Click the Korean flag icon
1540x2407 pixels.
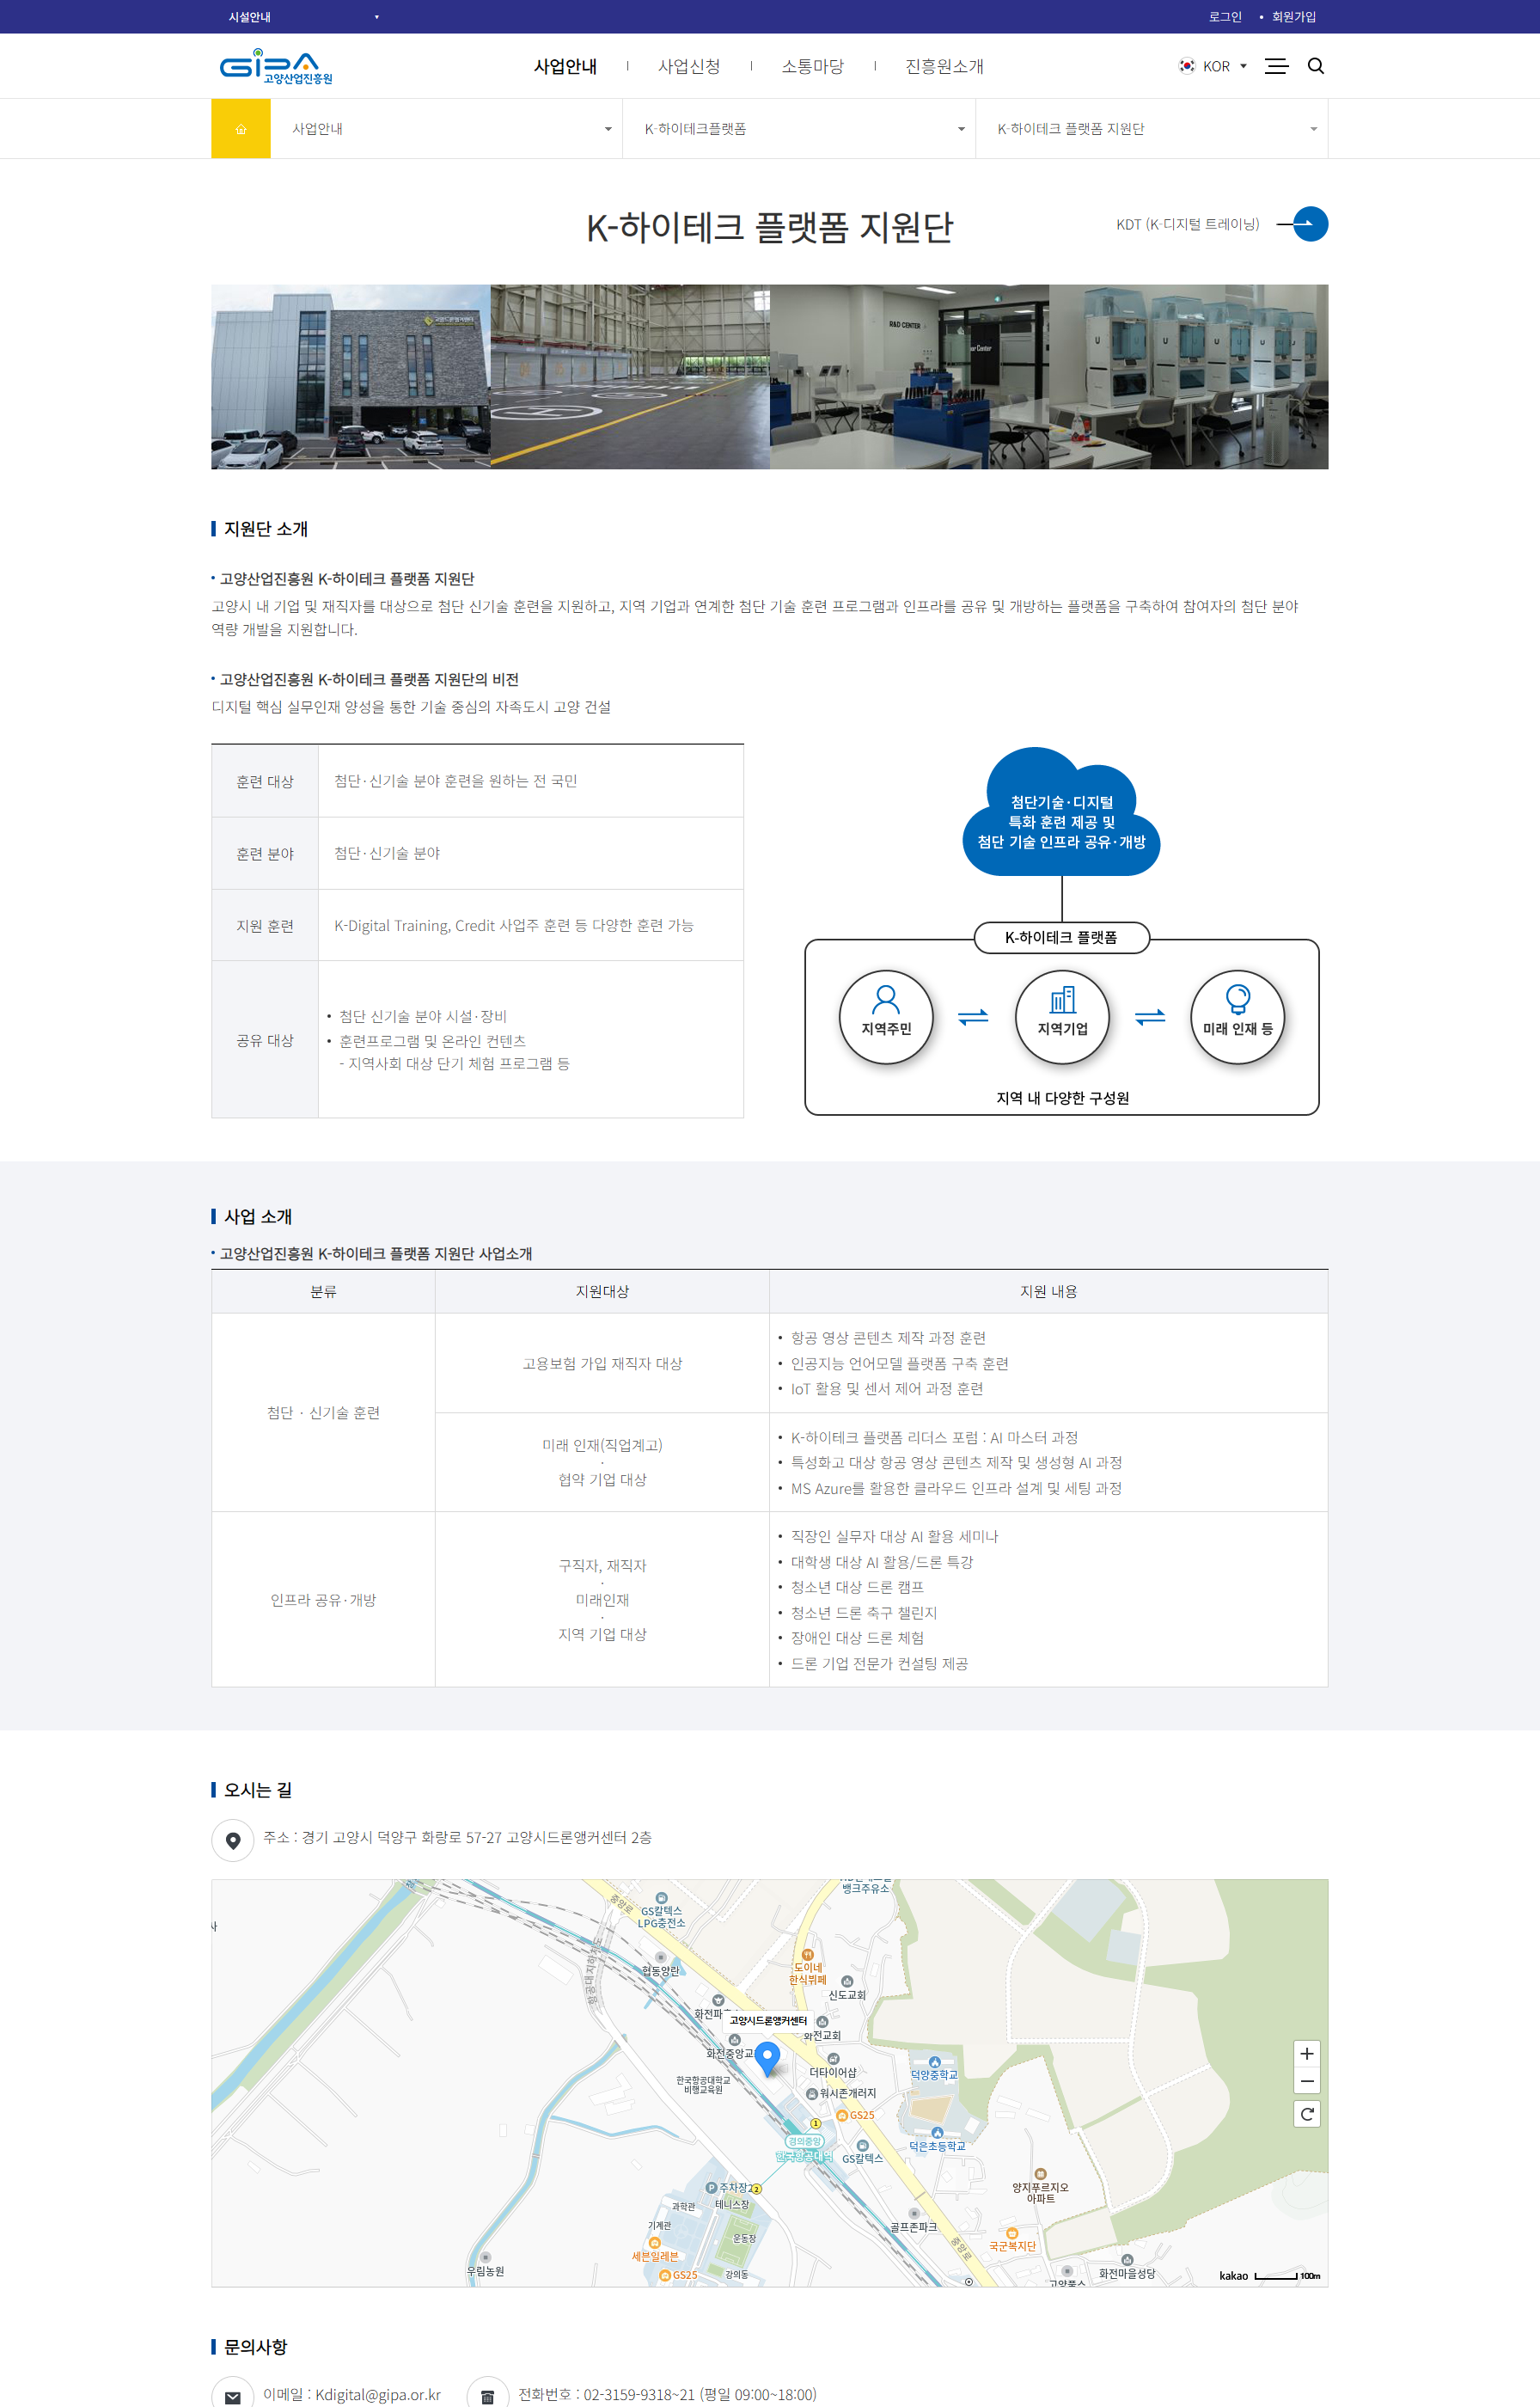tap(1187, 66)
